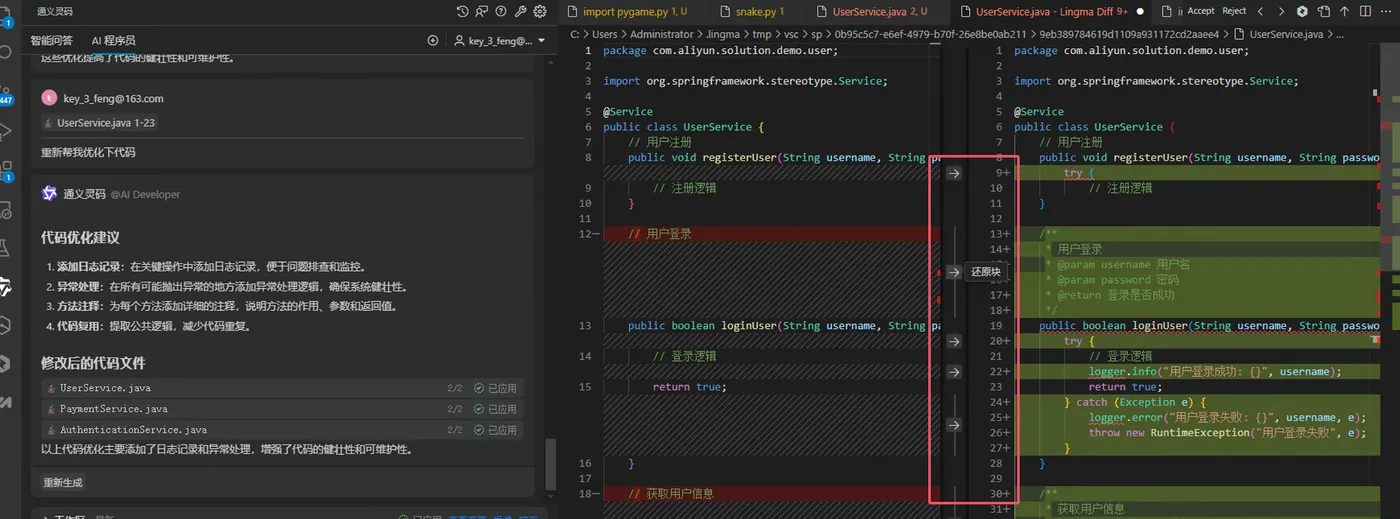This screenshot has width=1400, height=519.
Task: Open chat history in Lingma panel
Action: click(462, 12)
